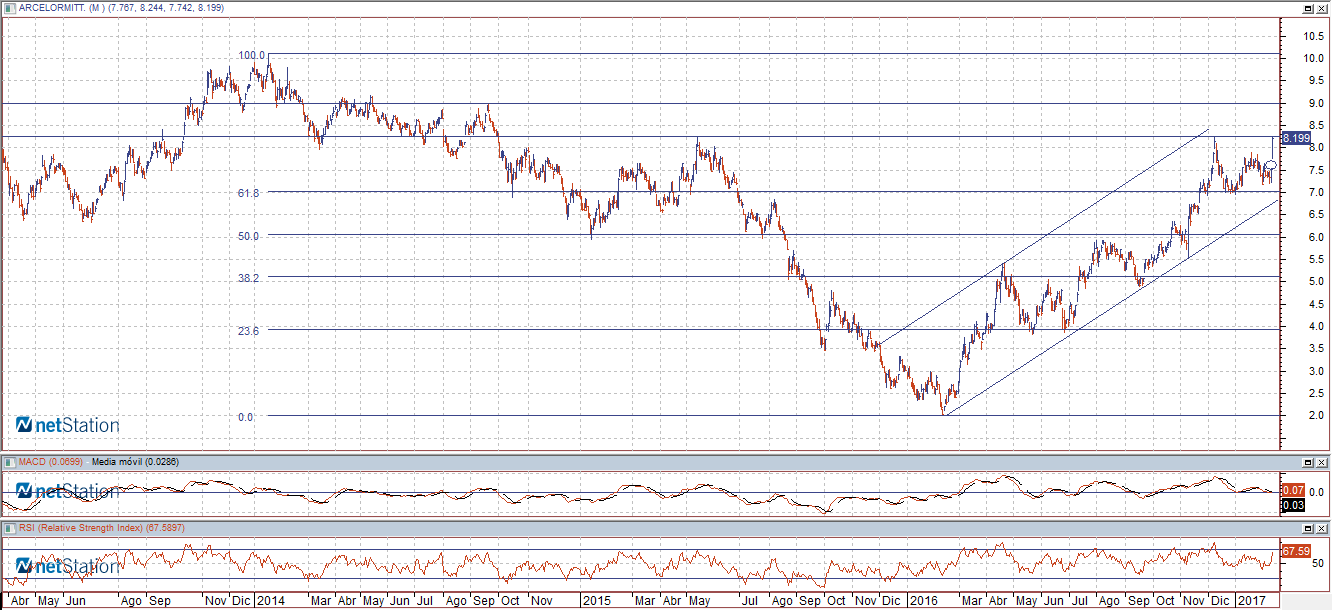Click the MACD panel menu icon
Screen dimensions: 1332x610
click(x=9, y=462)
